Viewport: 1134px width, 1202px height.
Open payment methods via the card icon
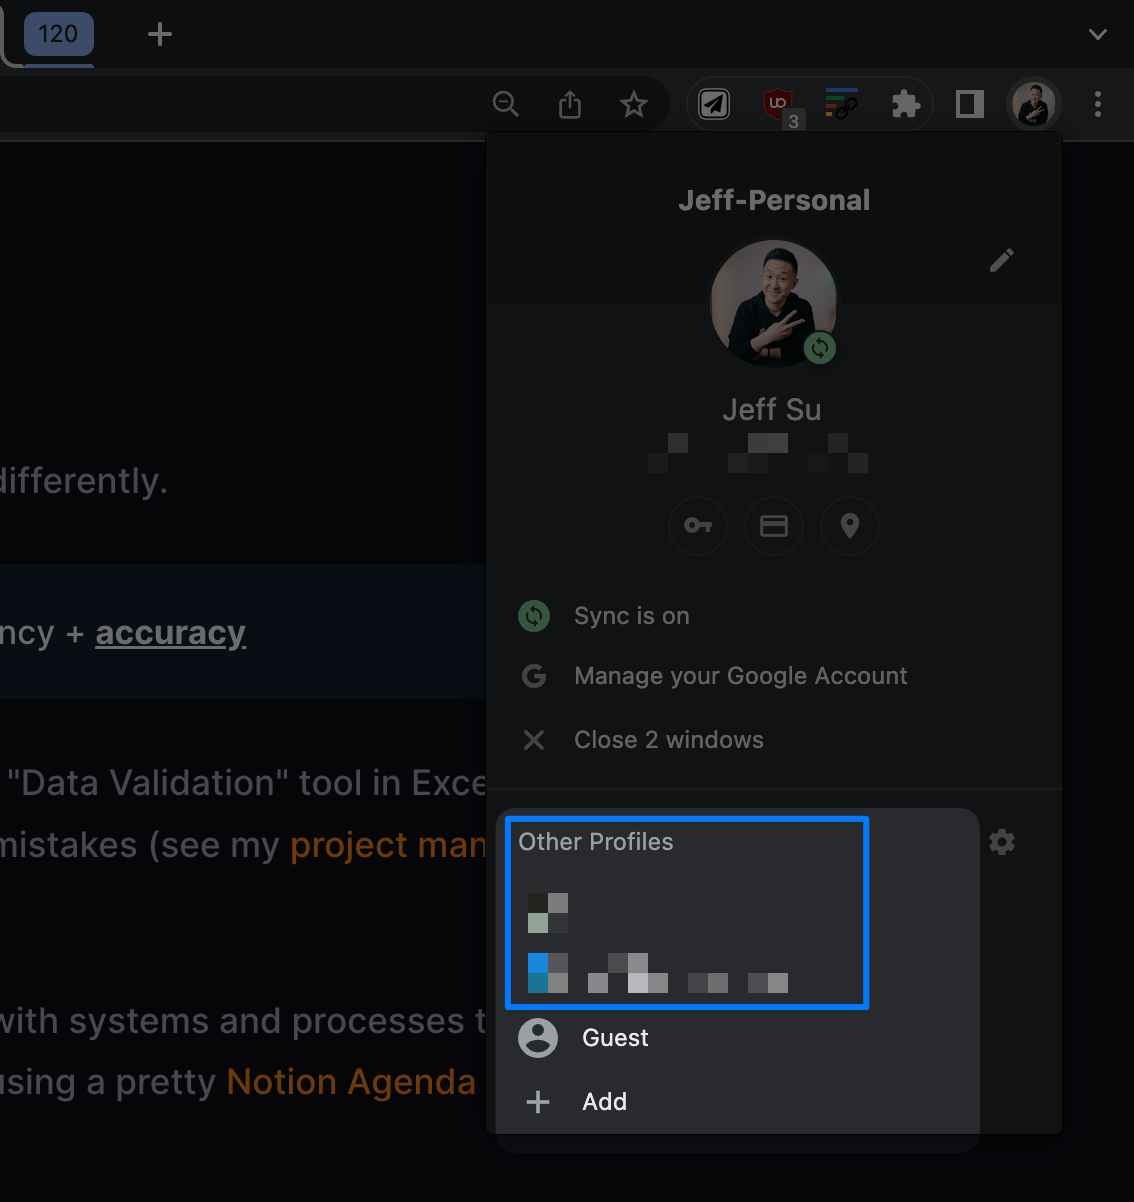tap(774, 525)
